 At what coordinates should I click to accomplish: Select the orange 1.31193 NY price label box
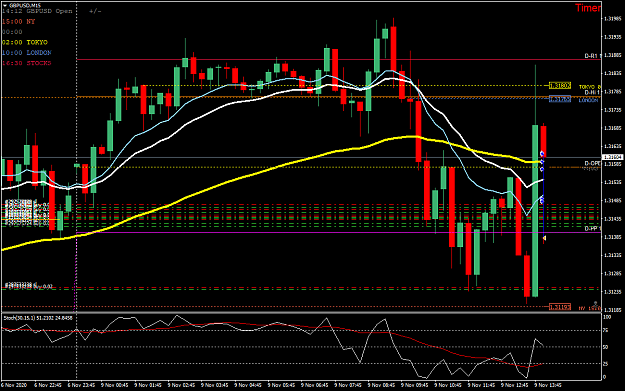pos(560,307)
